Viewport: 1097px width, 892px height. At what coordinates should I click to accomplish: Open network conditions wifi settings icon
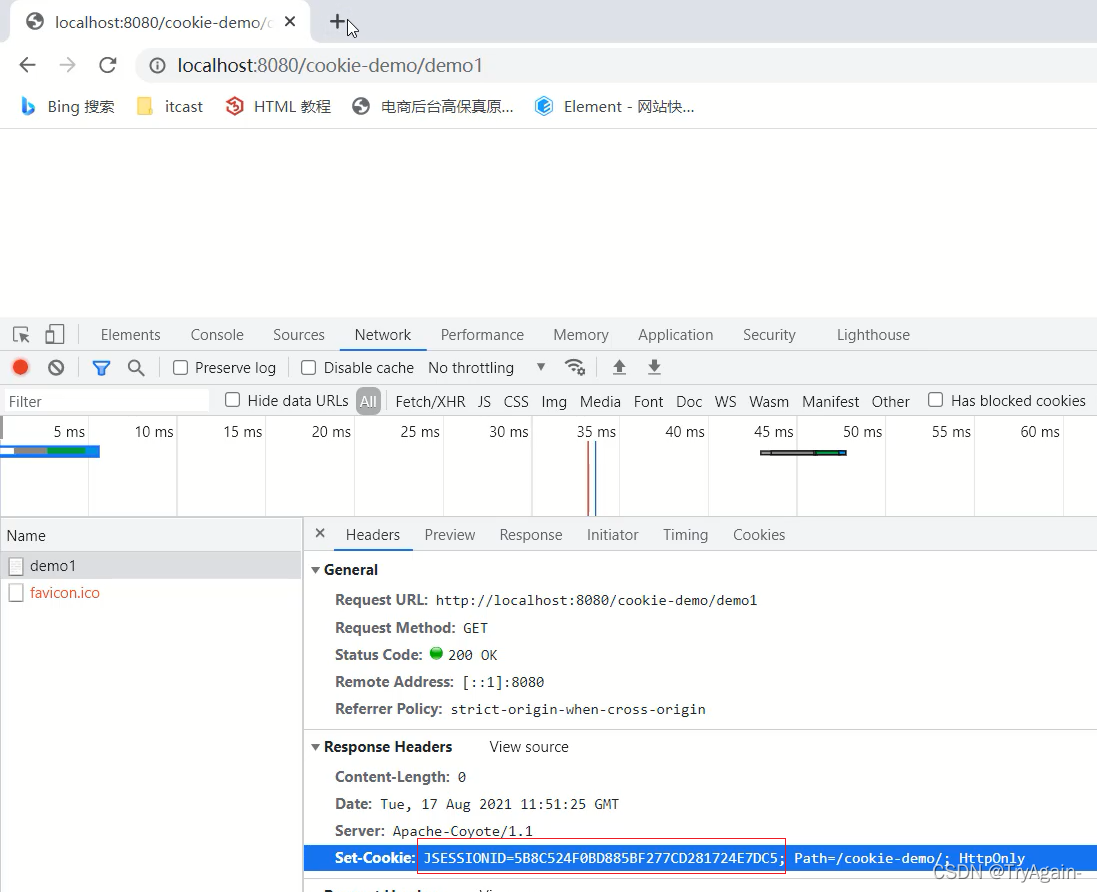tap(574, 367)
